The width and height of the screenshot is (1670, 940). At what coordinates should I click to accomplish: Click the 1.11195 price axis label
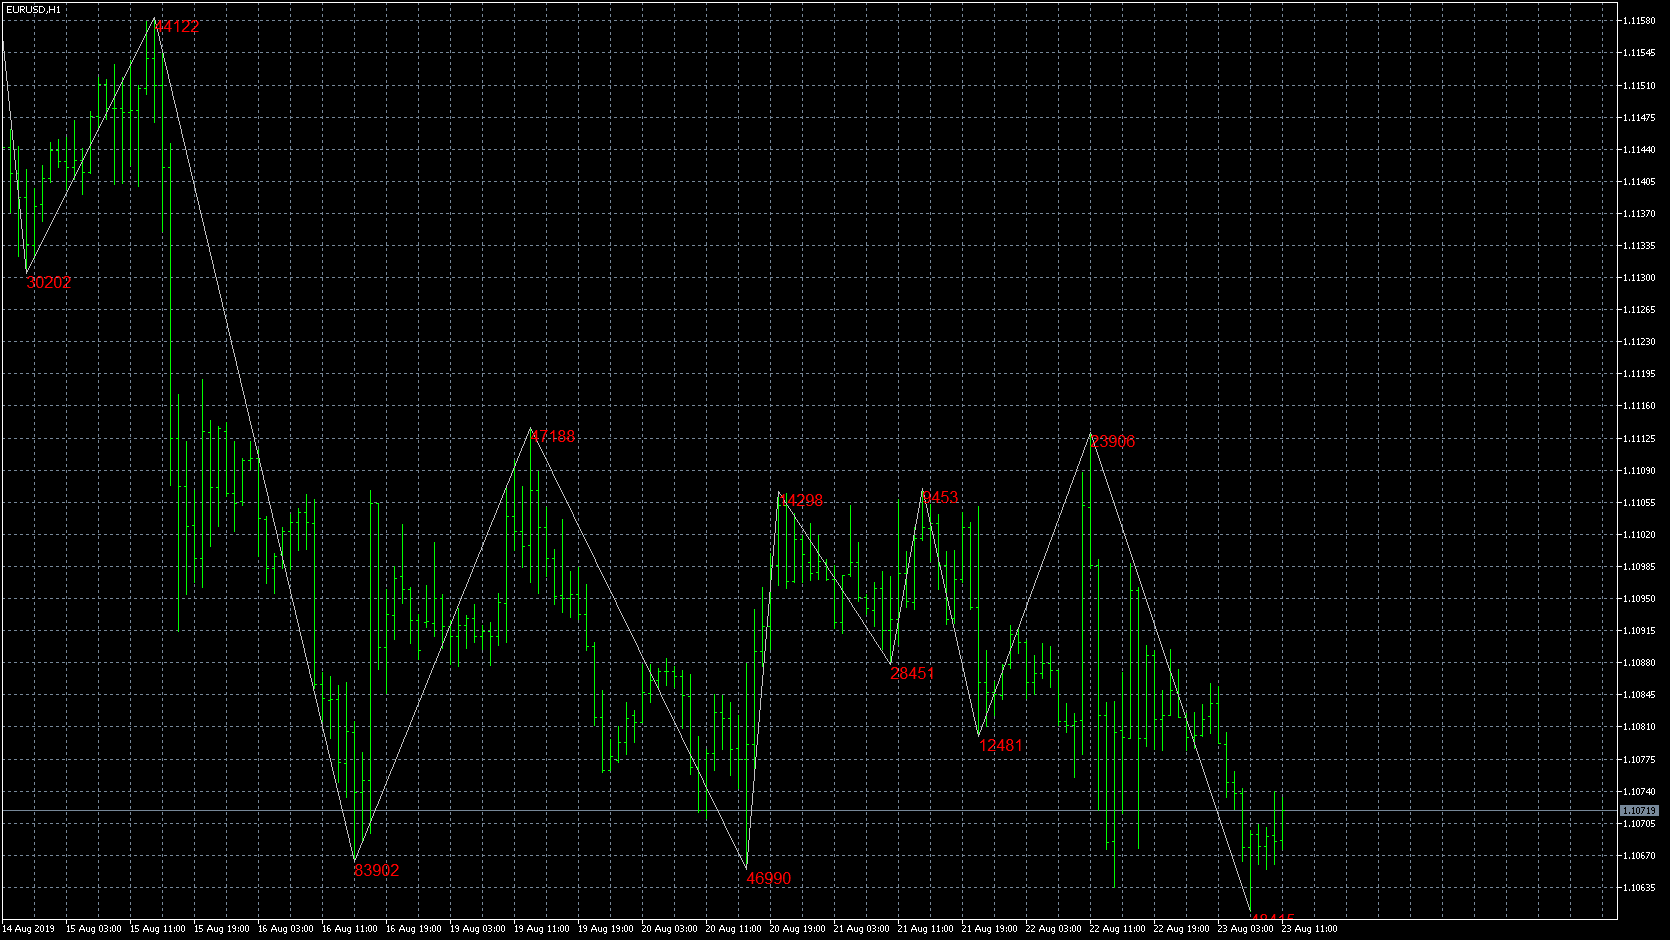tap(1639, 374)
